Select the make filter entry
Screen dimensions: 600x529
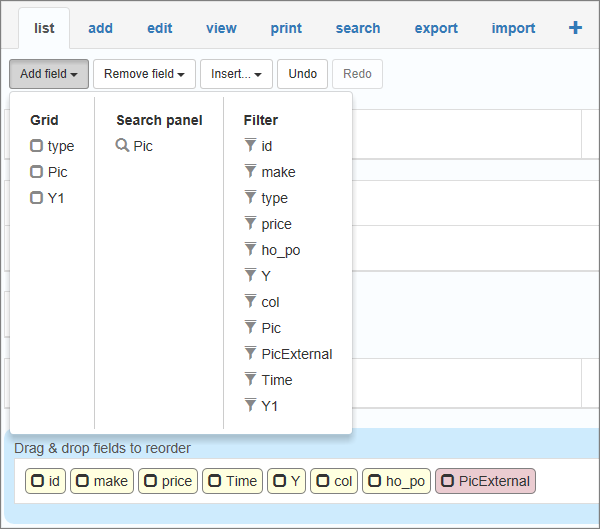click(x=278, y=172)
